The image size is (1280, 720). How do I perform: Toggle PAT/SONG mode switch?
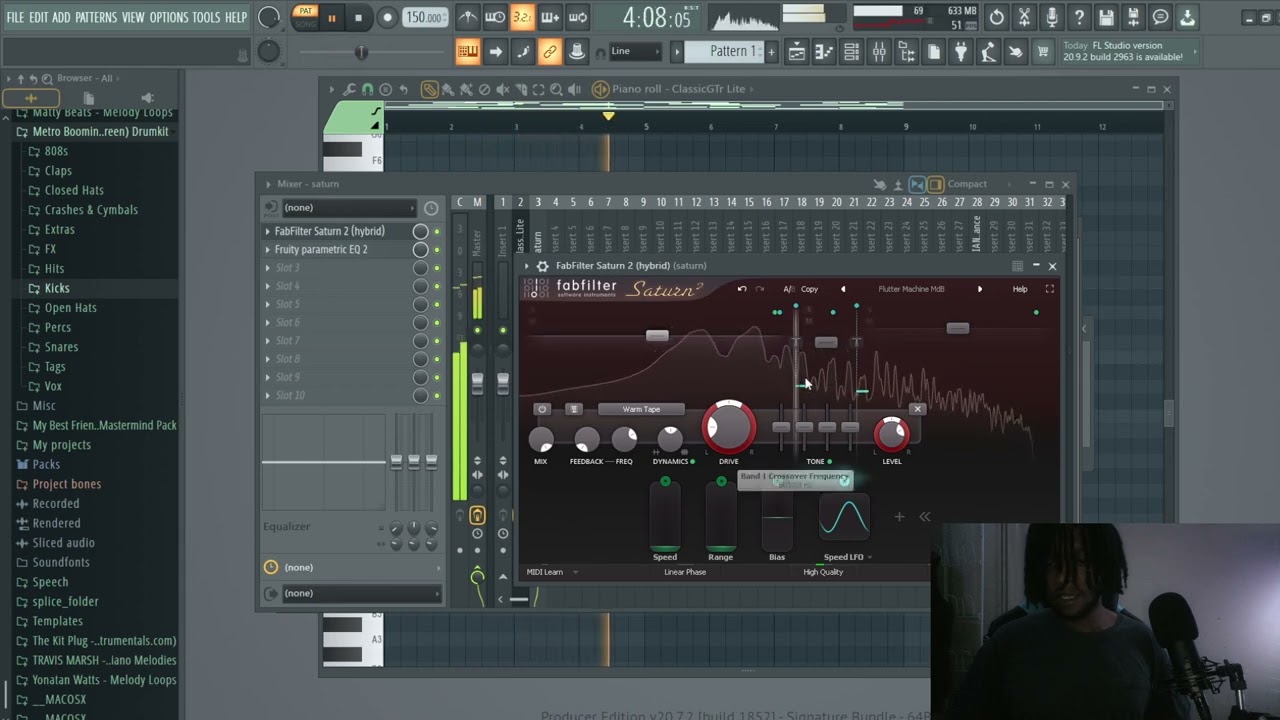(304, 17)
